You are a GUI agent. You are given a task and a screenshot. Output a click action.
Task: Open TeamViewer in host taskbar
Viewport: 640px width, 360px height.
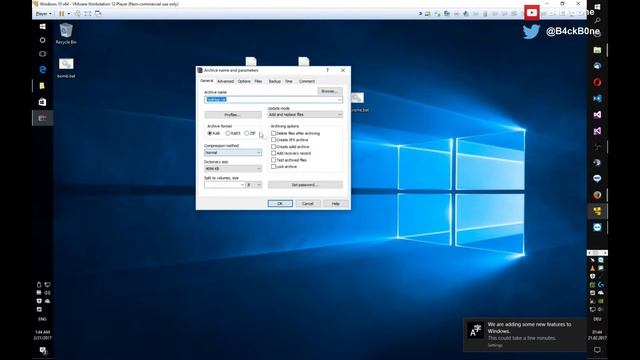597,227
